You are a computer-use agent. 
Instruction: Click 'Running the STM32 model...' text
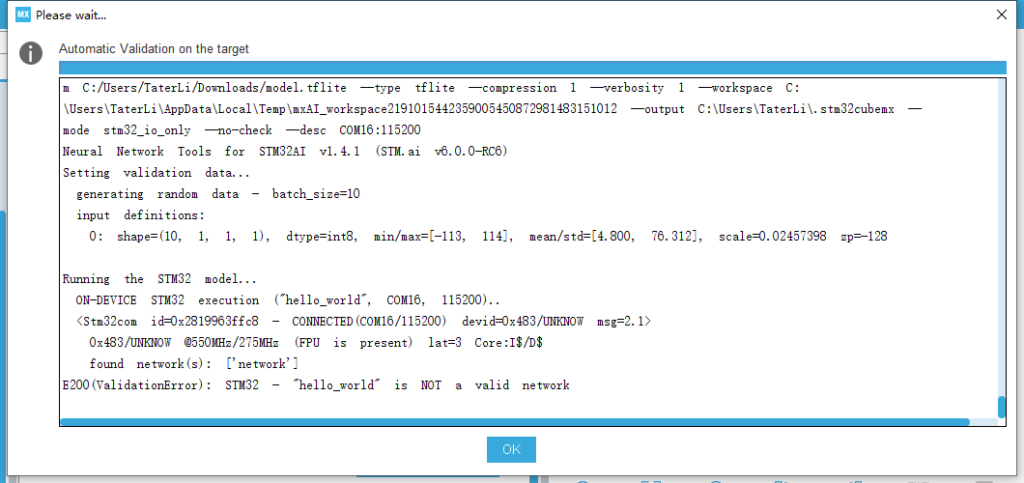click(x=160, y=279)
